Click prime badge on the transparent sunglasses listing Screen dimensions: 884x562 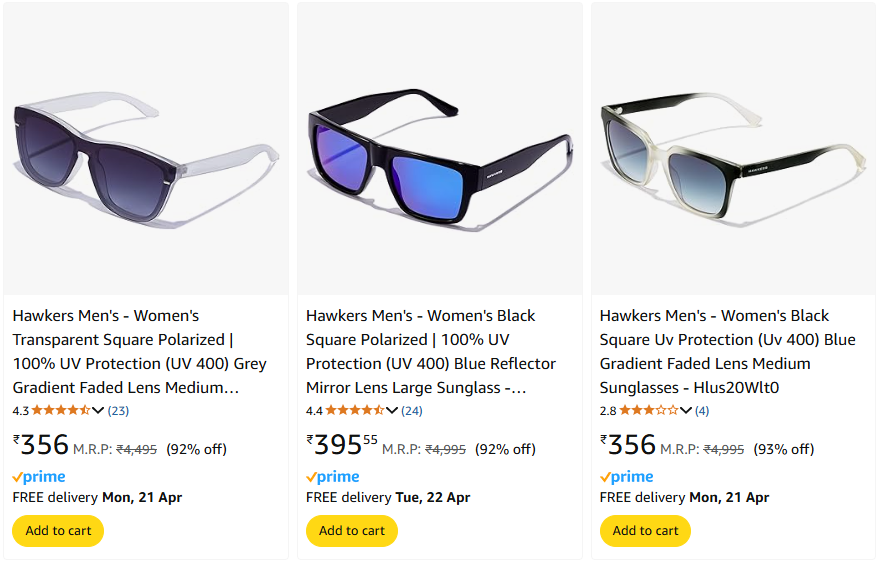tap(39, 477)
